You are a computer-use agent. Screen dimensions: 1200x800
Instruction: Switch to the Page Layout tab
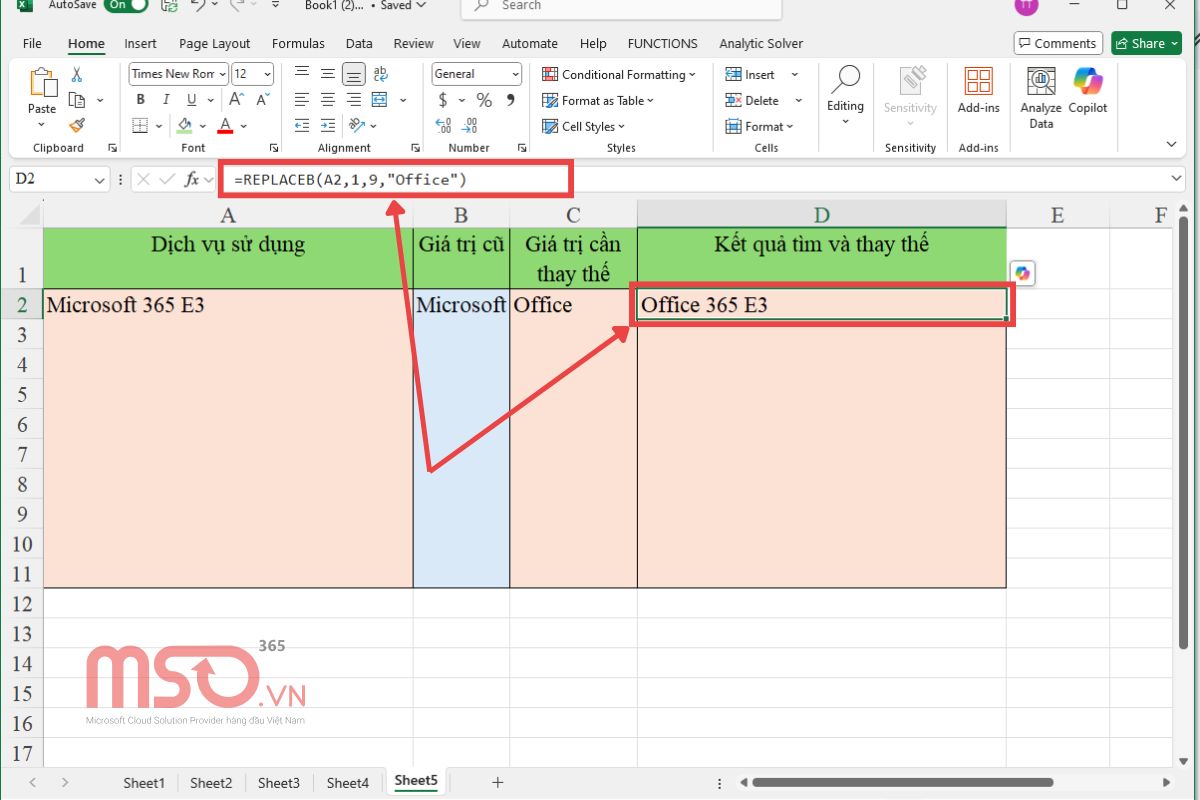click(215, 43)
